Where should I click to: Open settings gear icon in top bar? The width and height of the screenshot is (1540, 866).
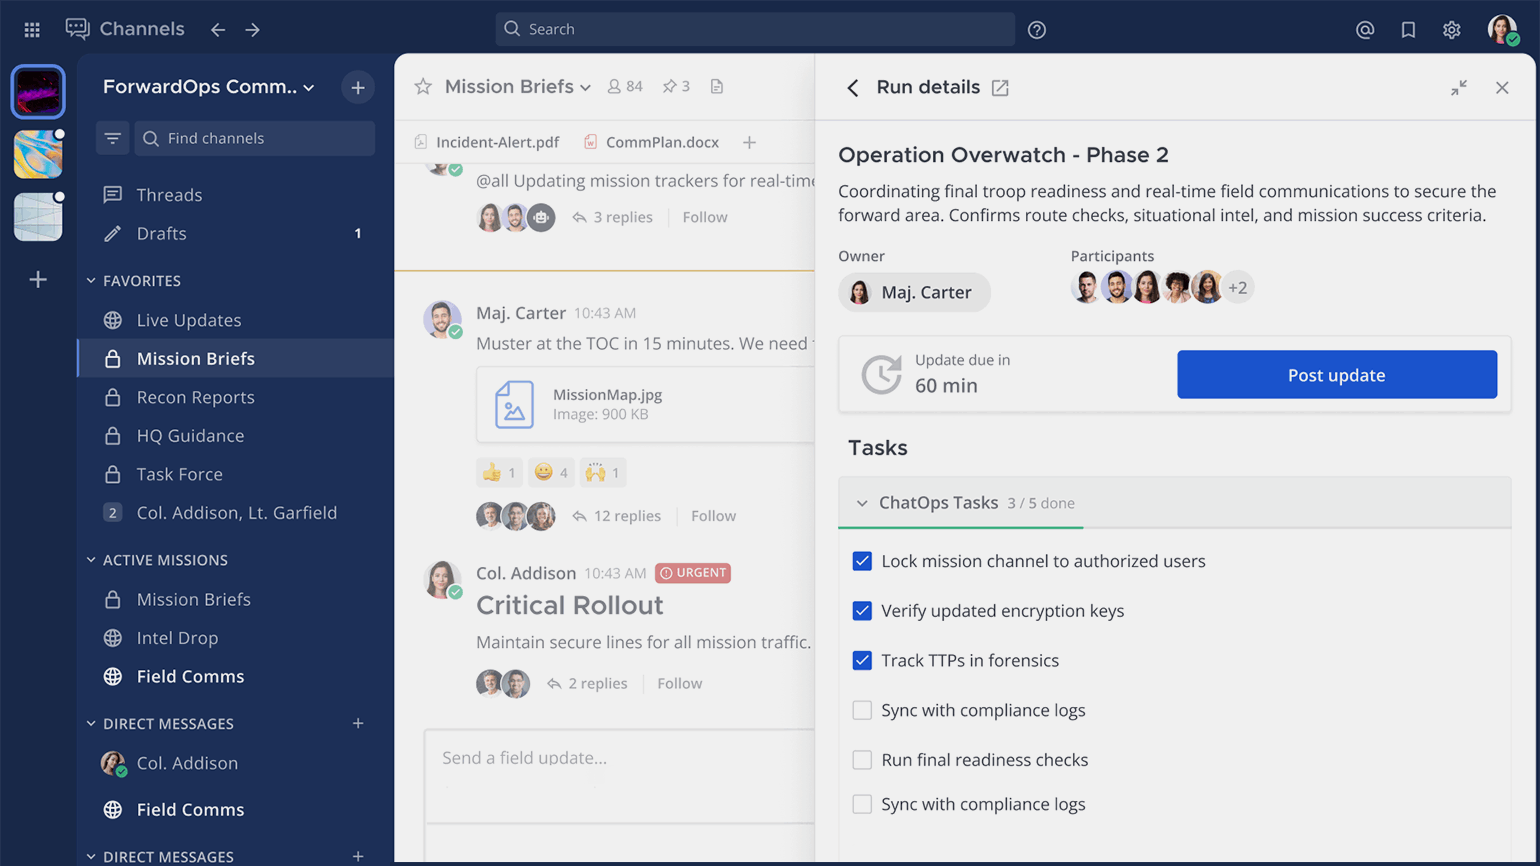click(x=1451, y=30)
